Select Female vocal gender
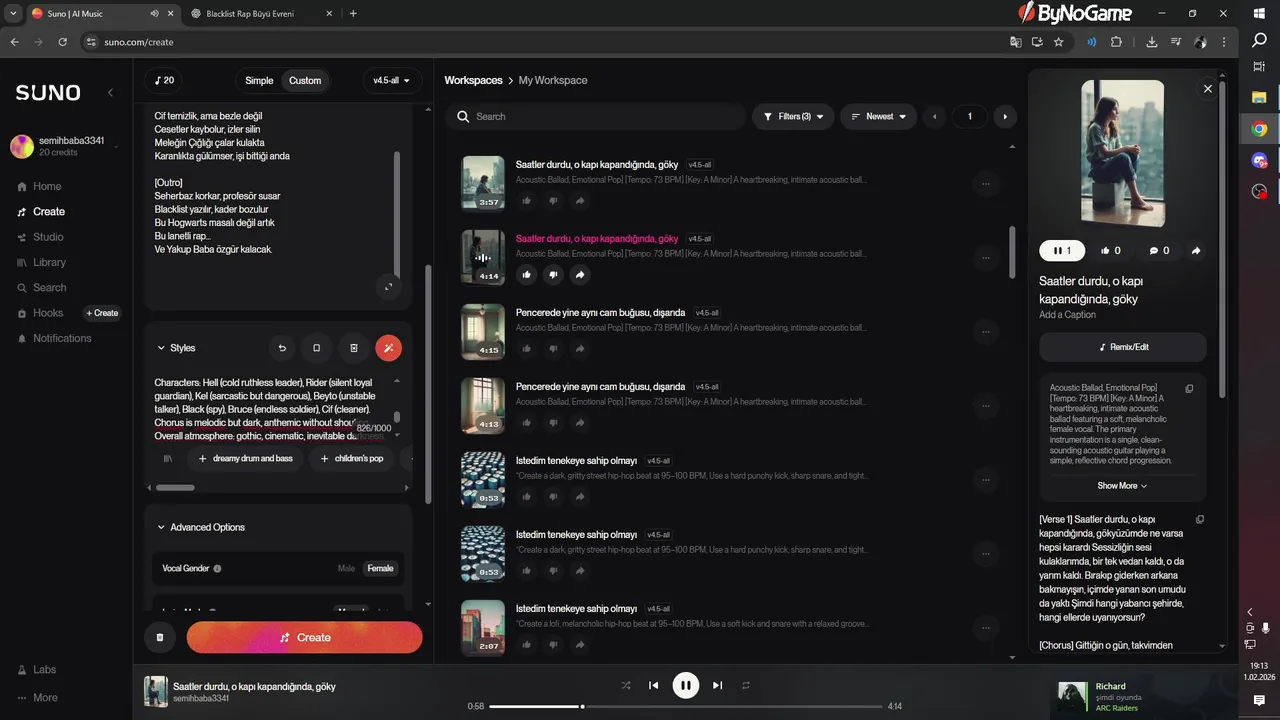The image size is (1280, 720). 381,568
